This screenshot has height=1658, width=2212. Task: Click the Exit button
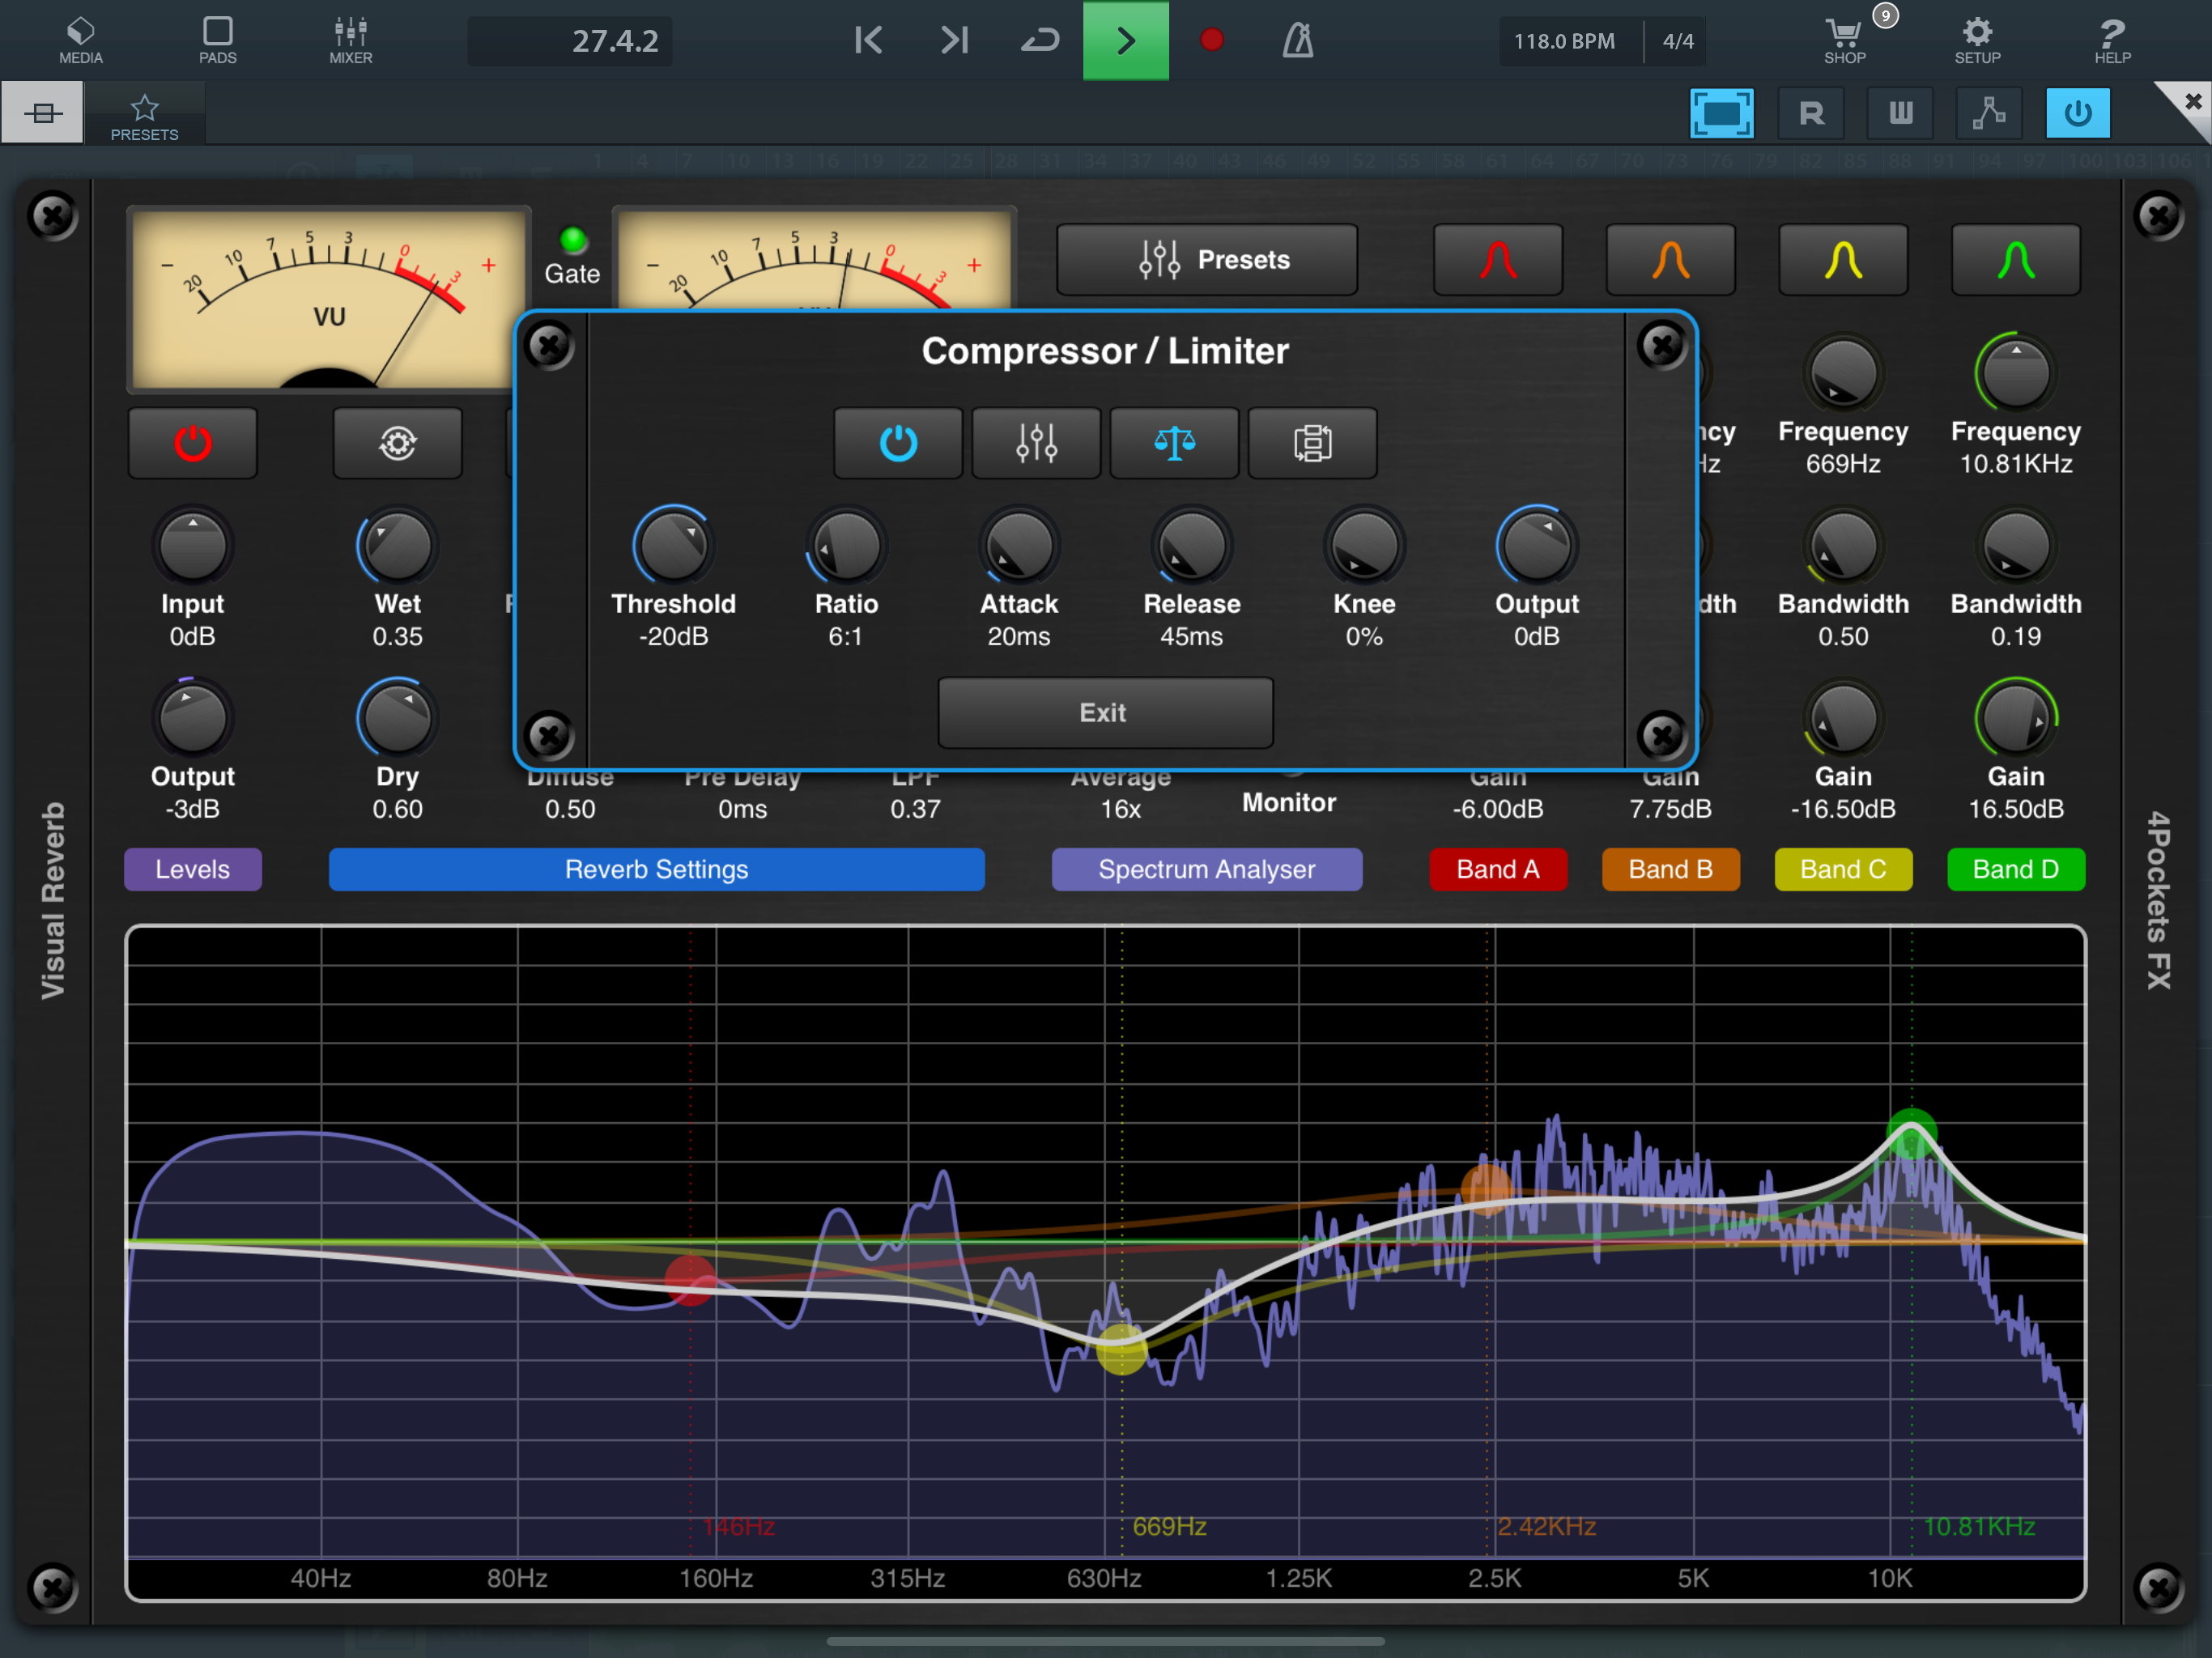click(x=1104, y=712)
